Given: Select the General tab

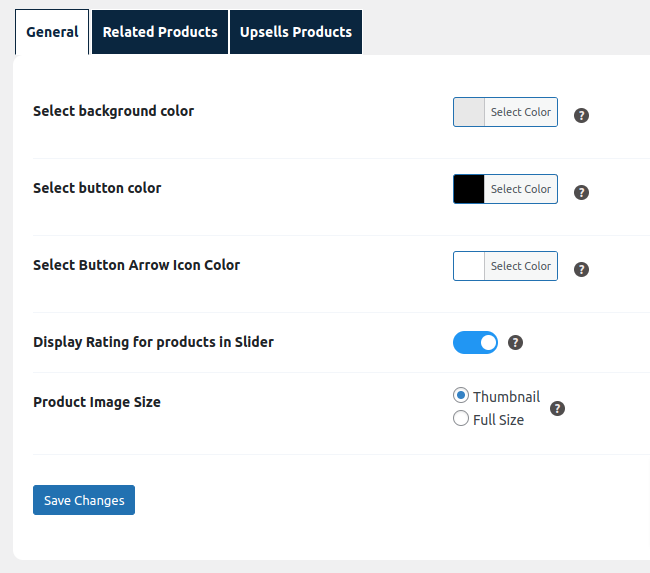Looking at the screenshot, I should 52,32.
